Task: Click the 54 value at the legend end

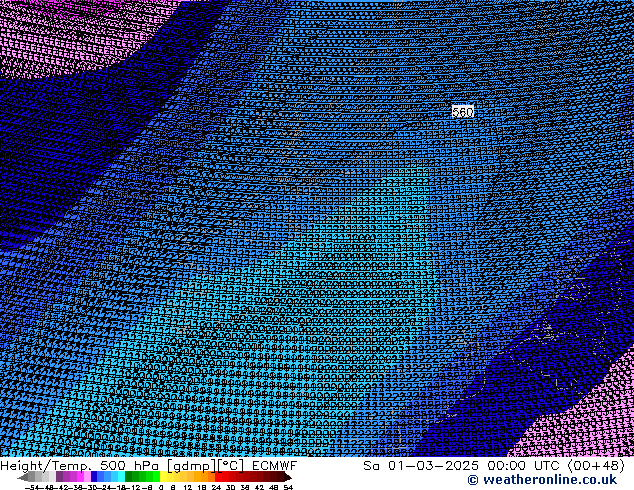Action: [288, 488]
